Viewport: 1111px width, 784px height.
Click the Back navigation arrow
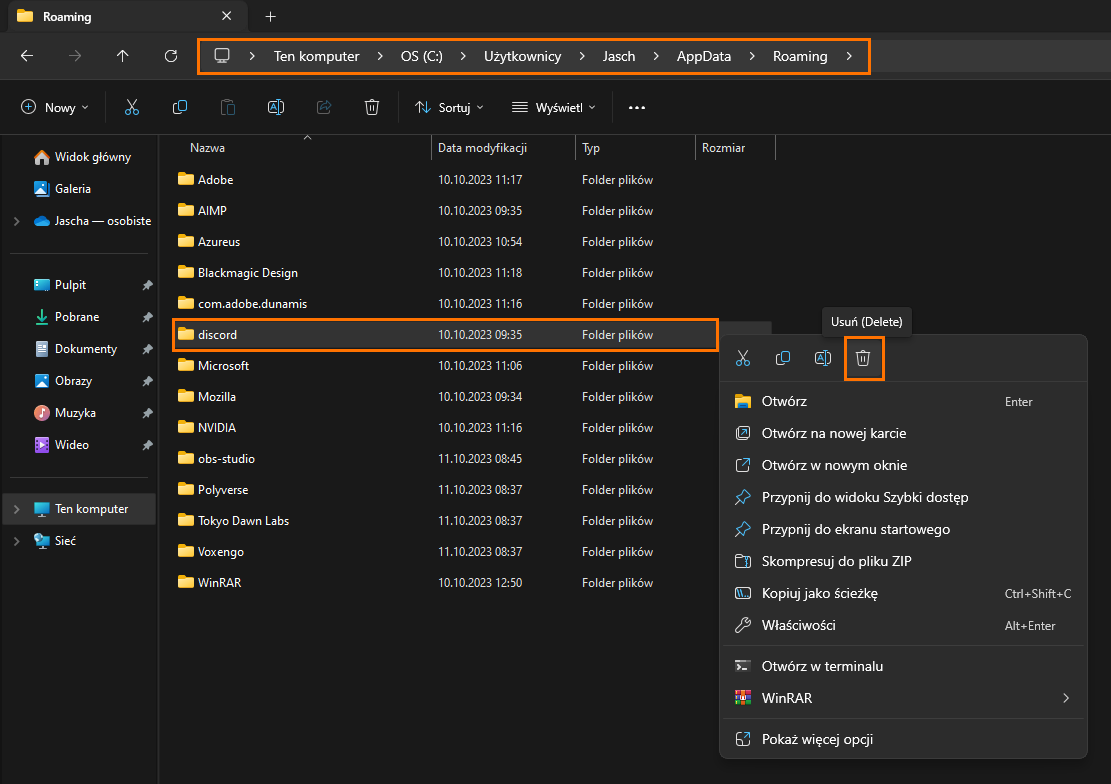click(27, 56)
